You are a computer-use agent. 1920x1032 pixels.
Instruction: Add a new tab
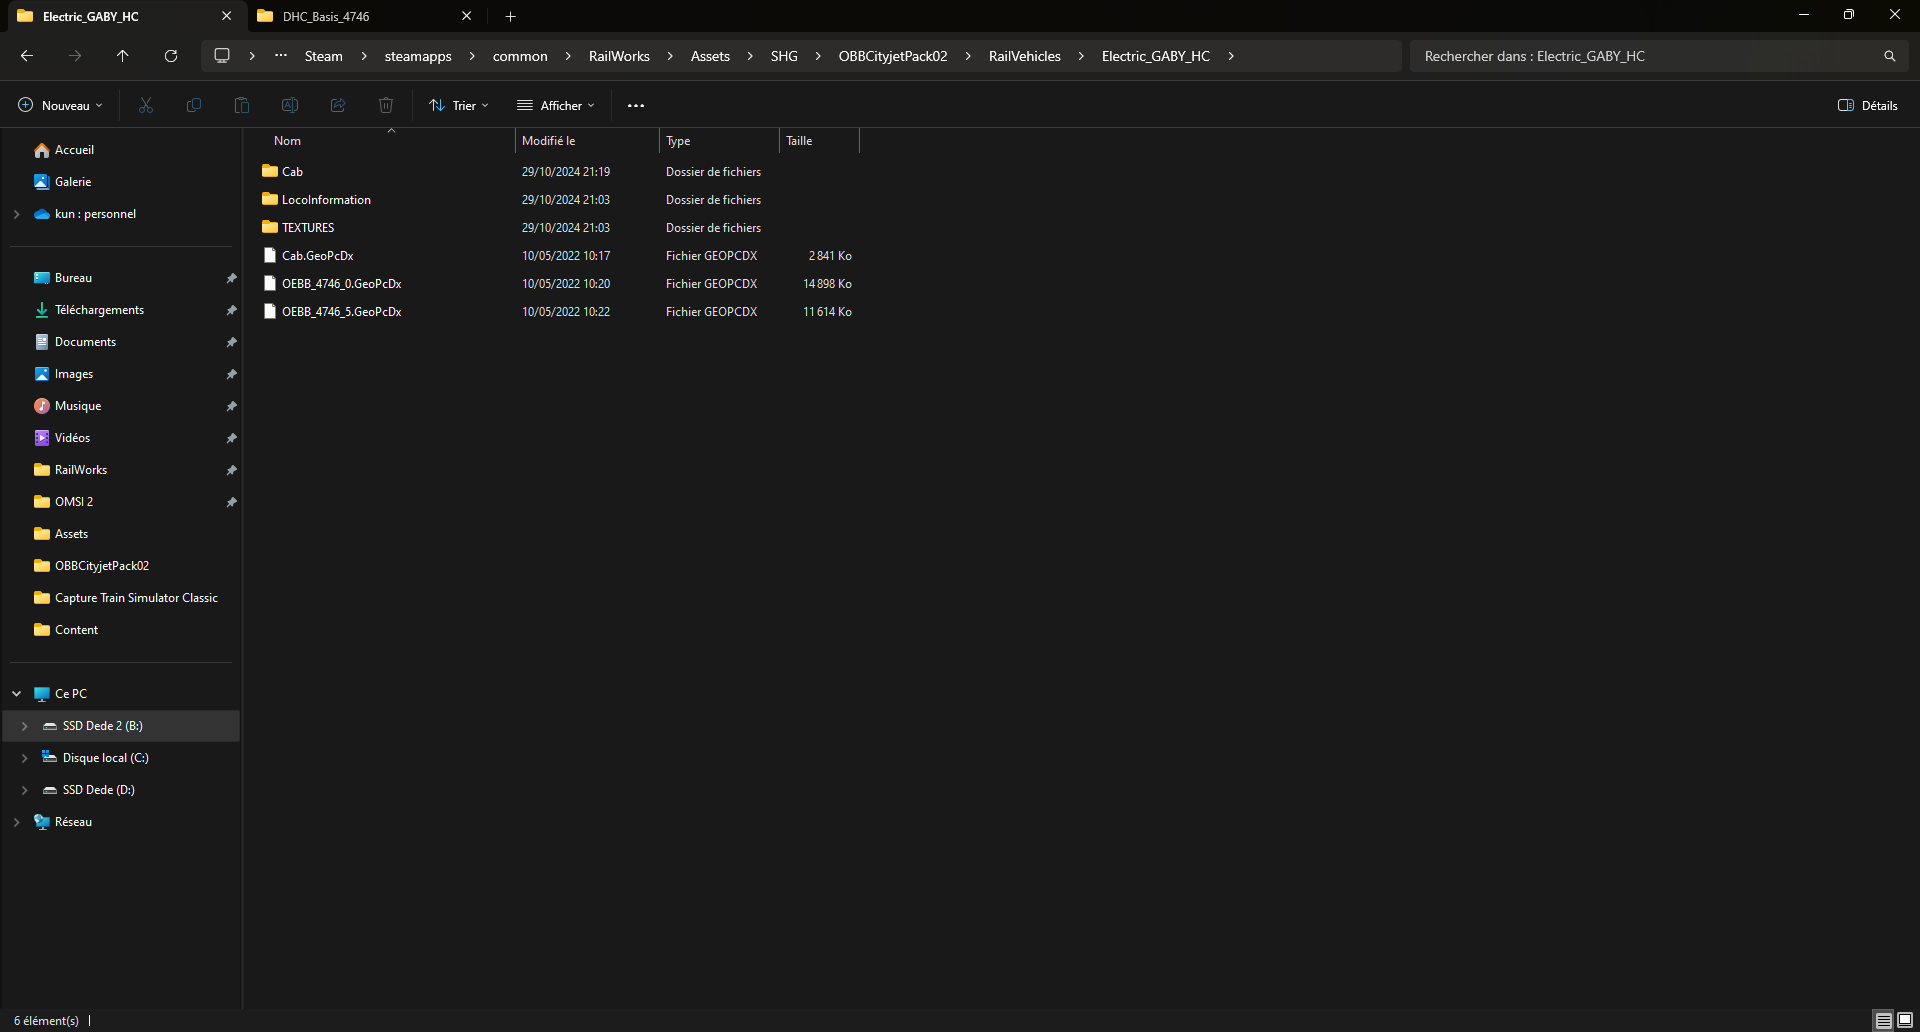pyautogui.click(x=510, y=16)
